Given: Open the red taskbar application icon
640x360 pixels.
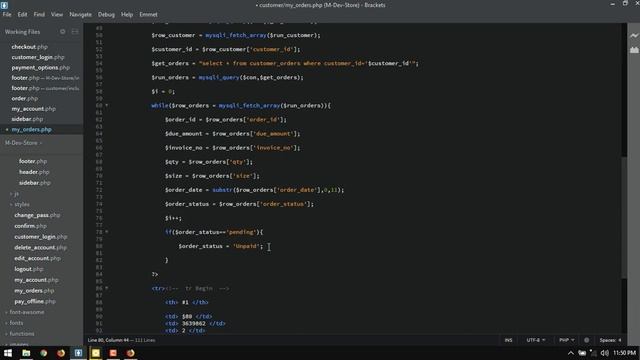Looking at the screenshot, I should pyautogui.click(x=113, y=353).
